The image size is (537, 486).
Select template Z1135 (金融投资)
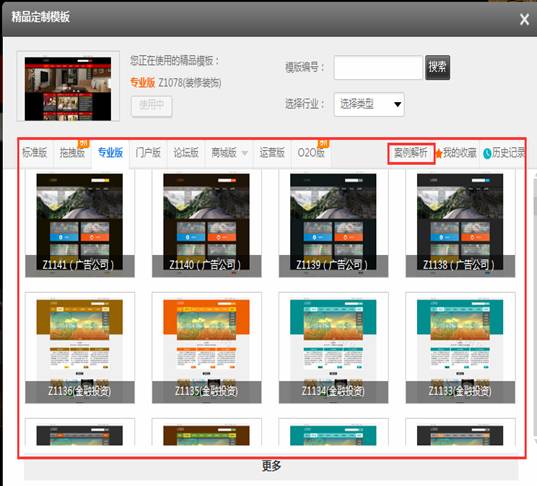(207, 348)
